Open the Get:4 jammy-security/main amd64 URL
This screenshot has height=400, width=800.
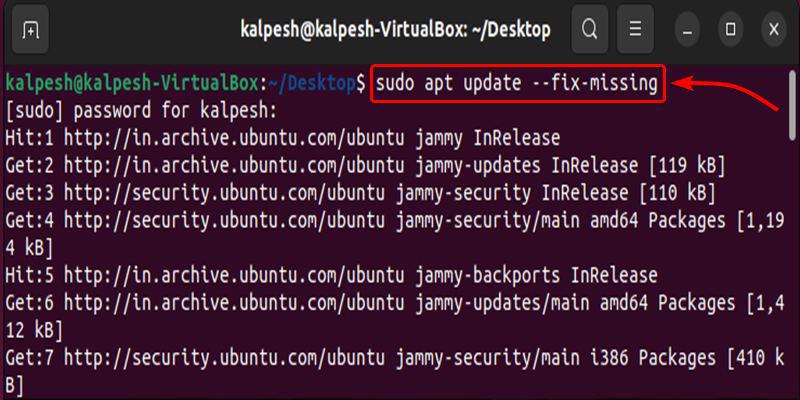click(220, 218)
